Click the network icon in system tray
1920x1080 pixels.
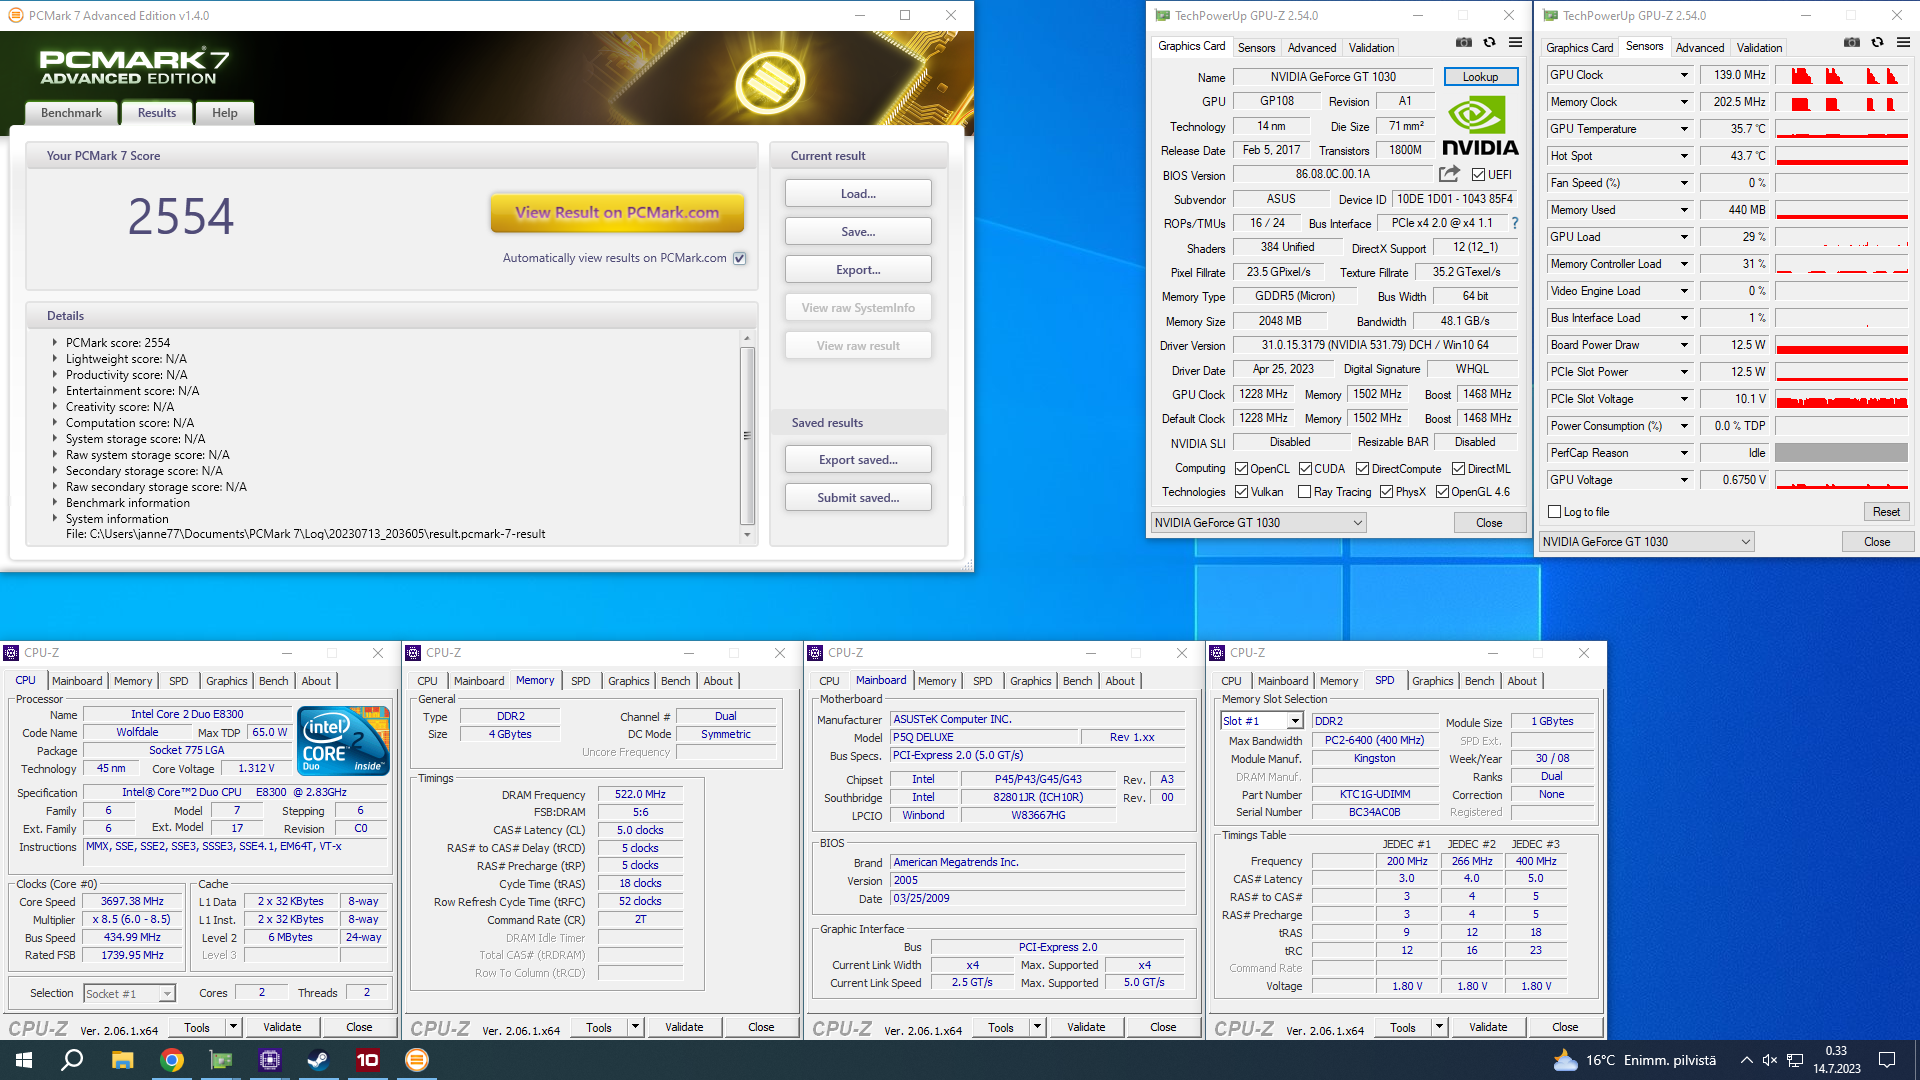coord(1795,1060)
